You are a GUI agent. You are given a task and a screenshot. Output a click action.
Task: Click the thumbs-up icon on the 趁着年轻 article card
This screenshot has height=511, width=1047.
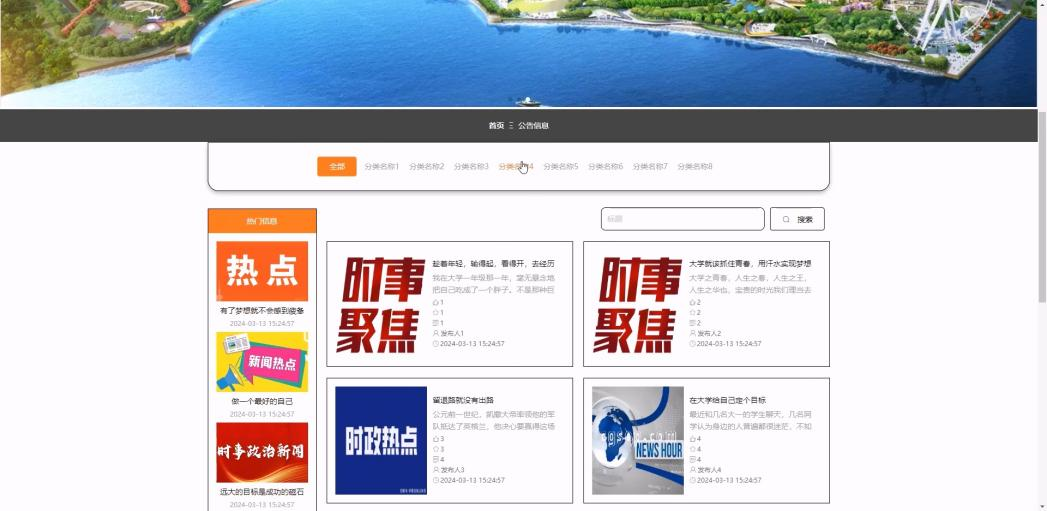point(436,303)
